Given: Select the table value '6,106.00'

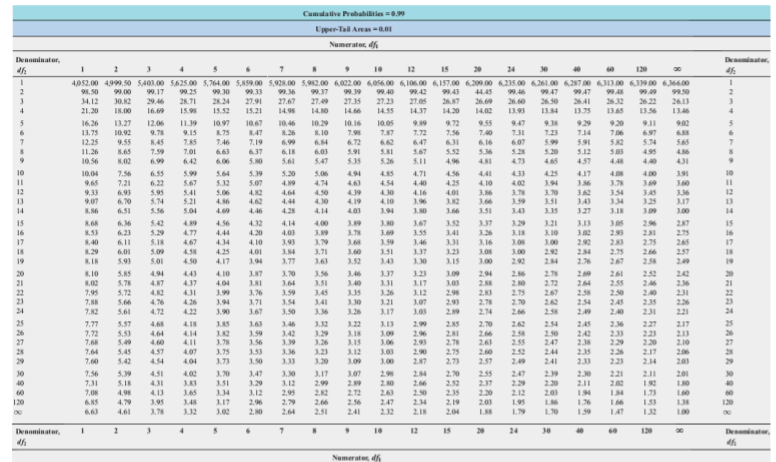Looking at the screenshot, I should click(x=413, y=83).
